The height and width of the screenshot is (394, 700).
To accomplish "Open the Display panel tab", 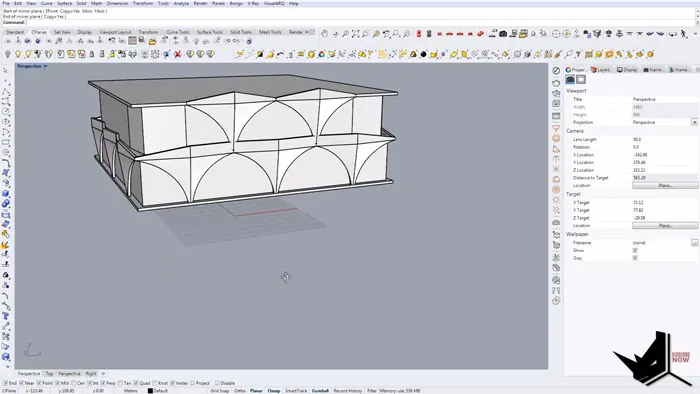I will pyautogui.click(x=627, y=70).
